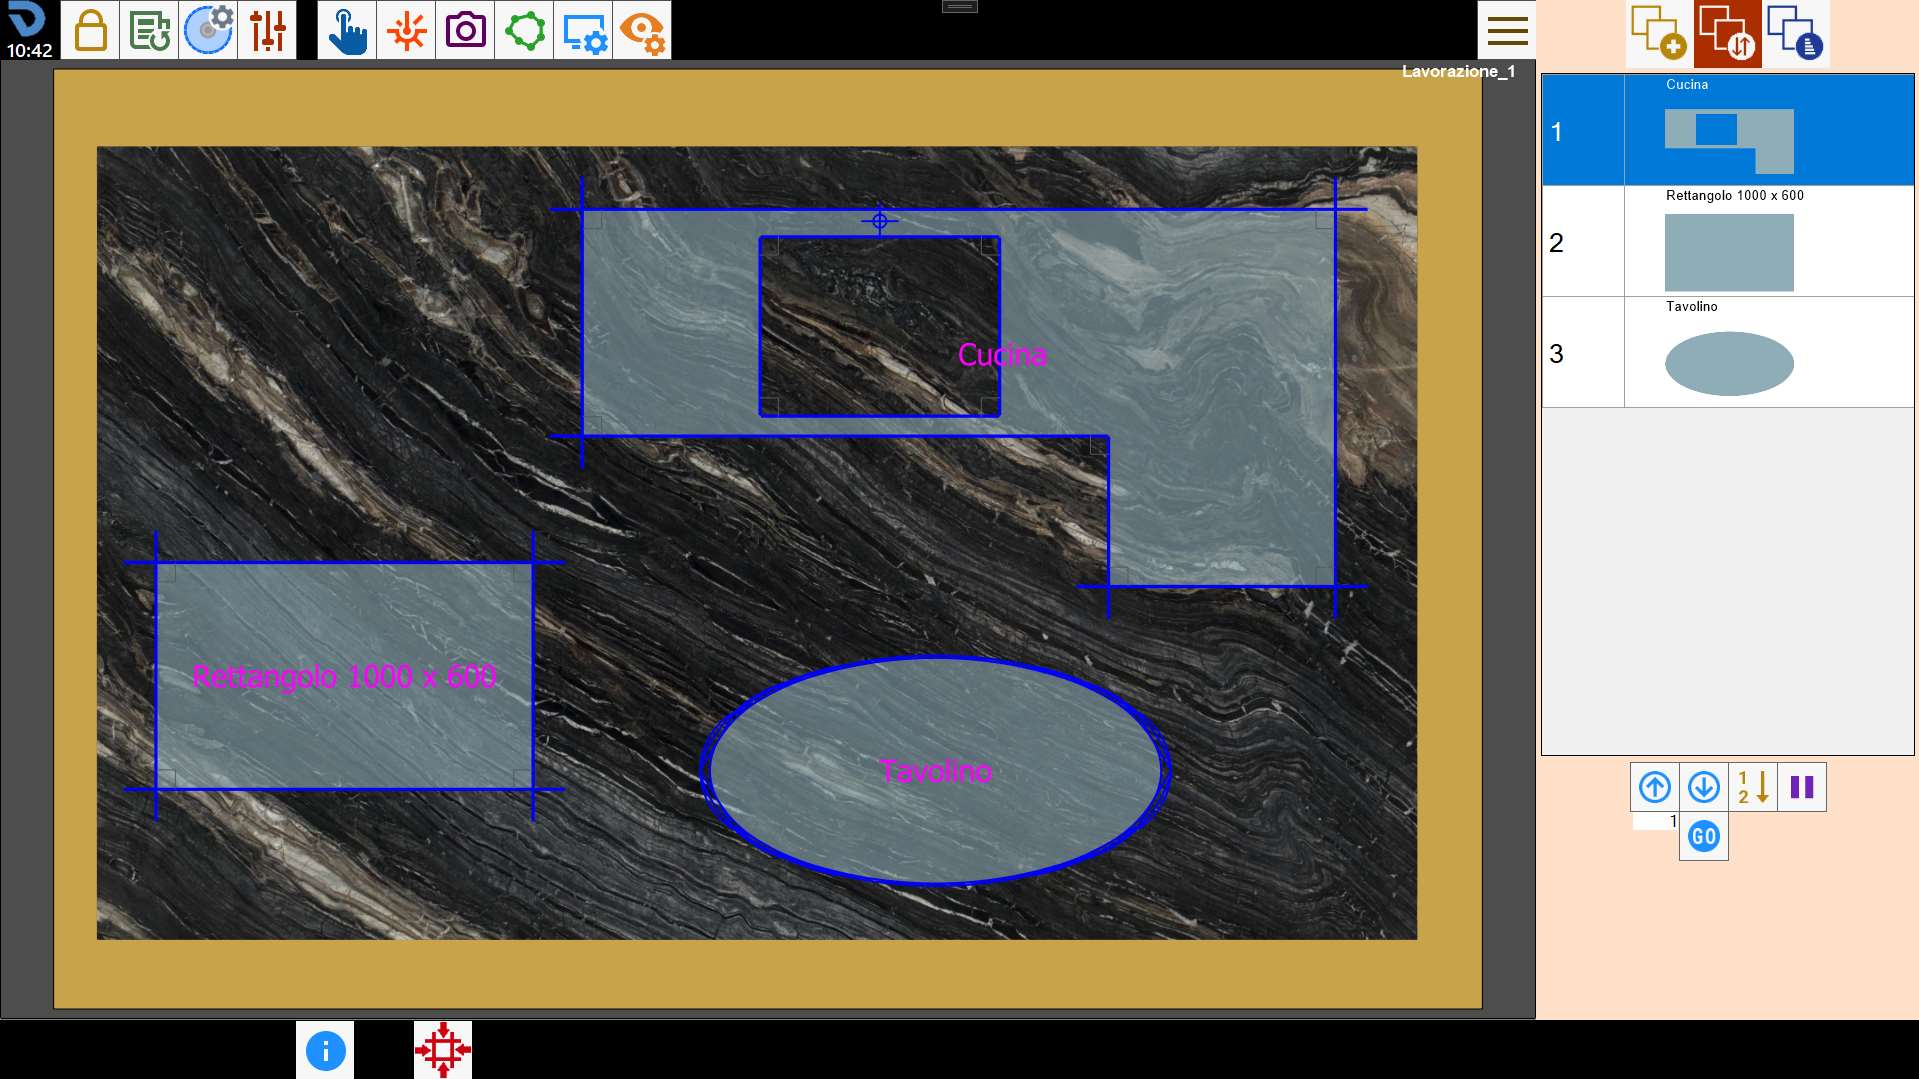Viewport: 1919px width, 1079px height.
Task: Click the 10:42 clock display
Action: [29, 50]
